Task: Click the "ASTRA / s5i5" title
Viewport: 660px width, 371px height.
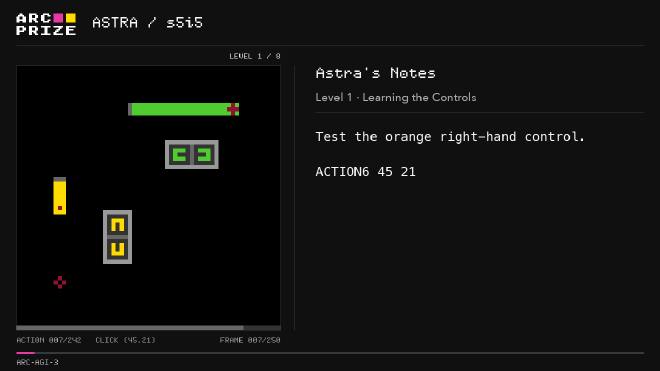Action: 147,23
